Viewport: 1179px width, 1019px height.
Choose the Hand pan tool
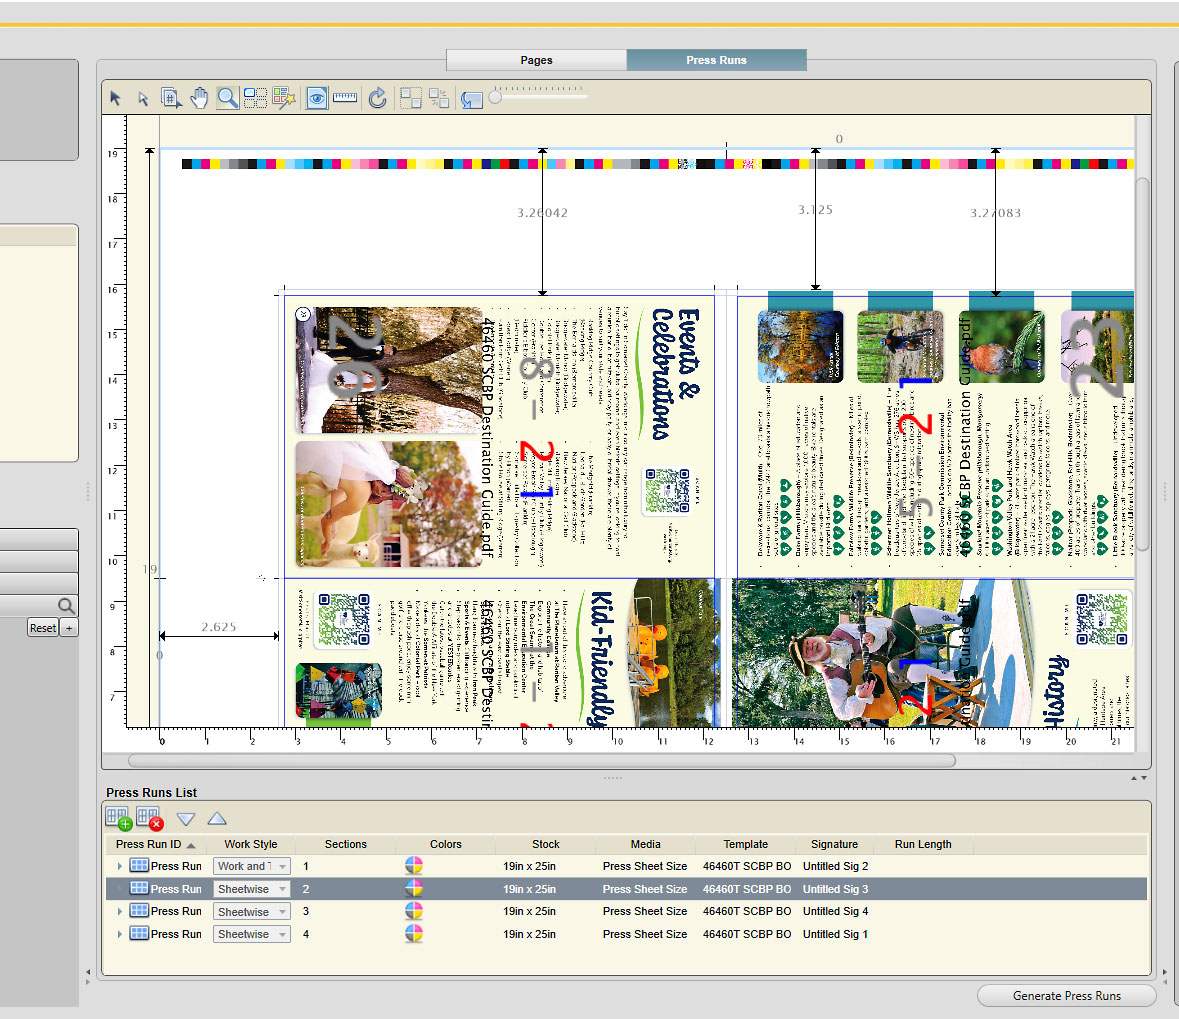coord(199,98)
